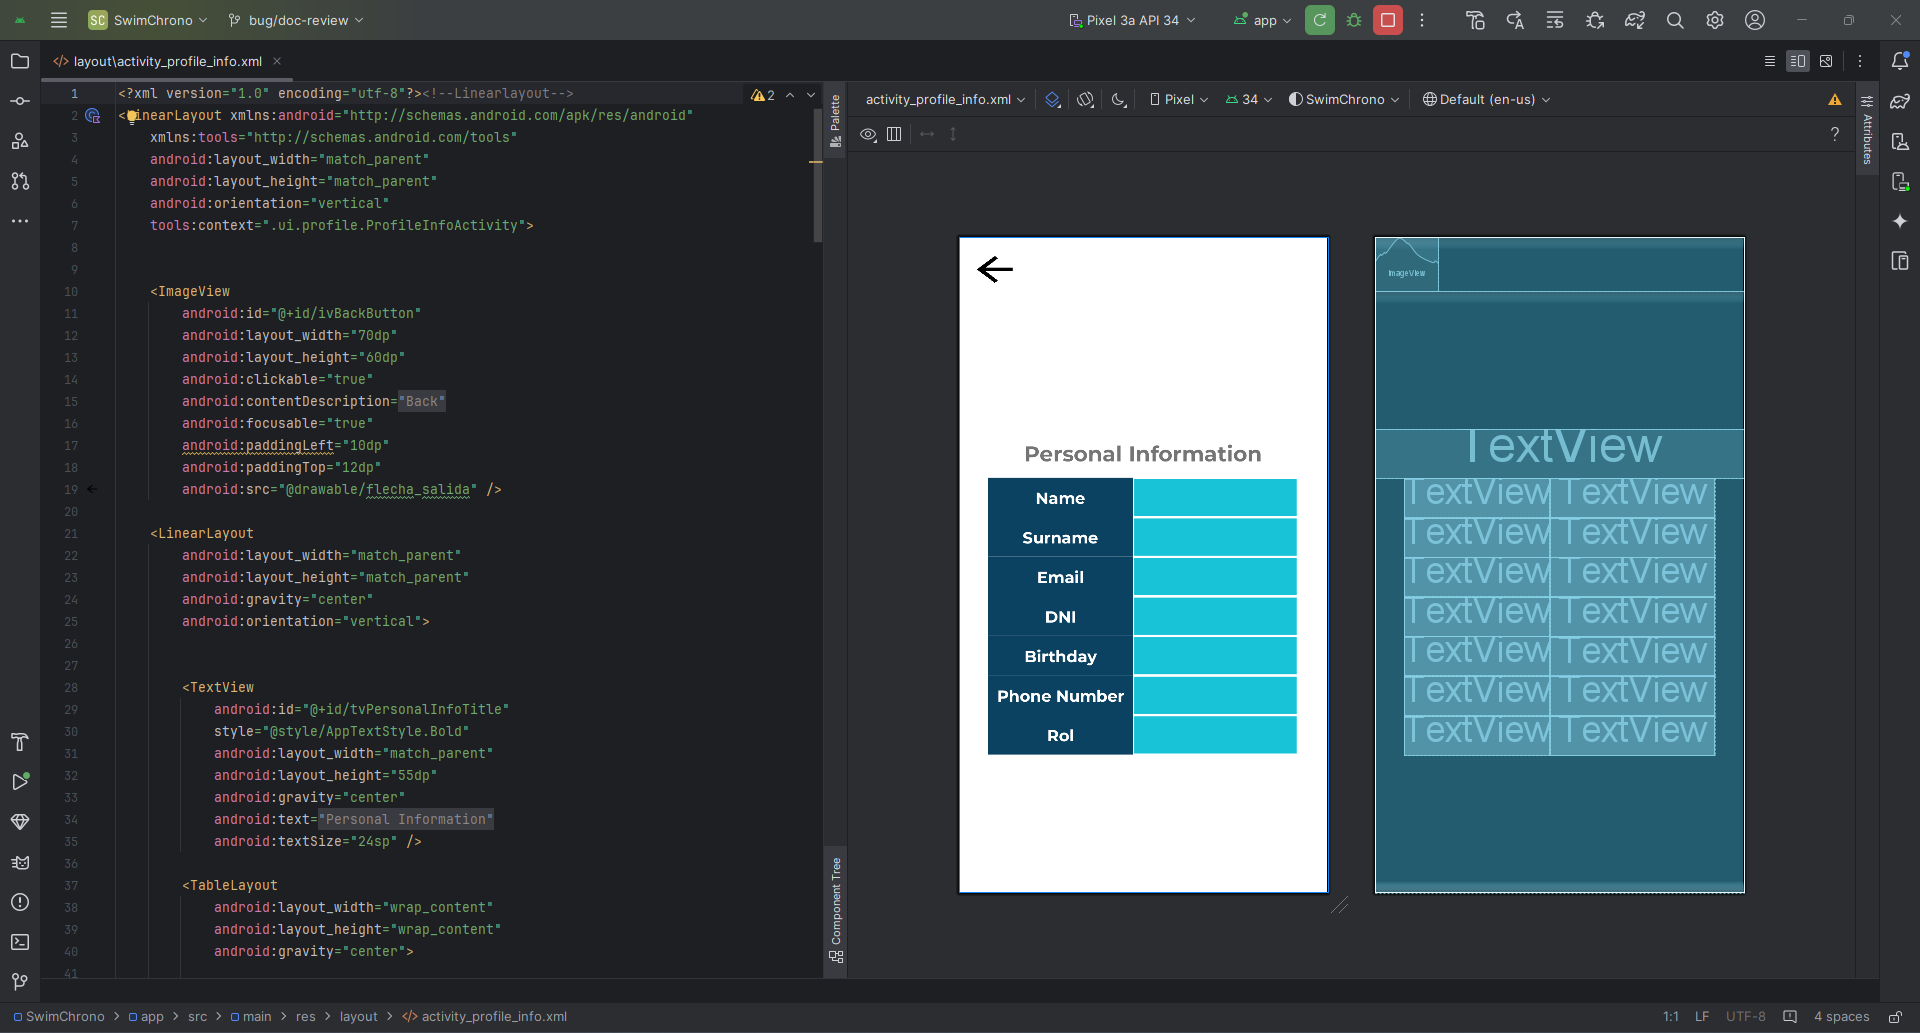Switch editor to Code-only view
Image resolution: width=1920 pixels, height=1033 pixels.
point(1770,61)
